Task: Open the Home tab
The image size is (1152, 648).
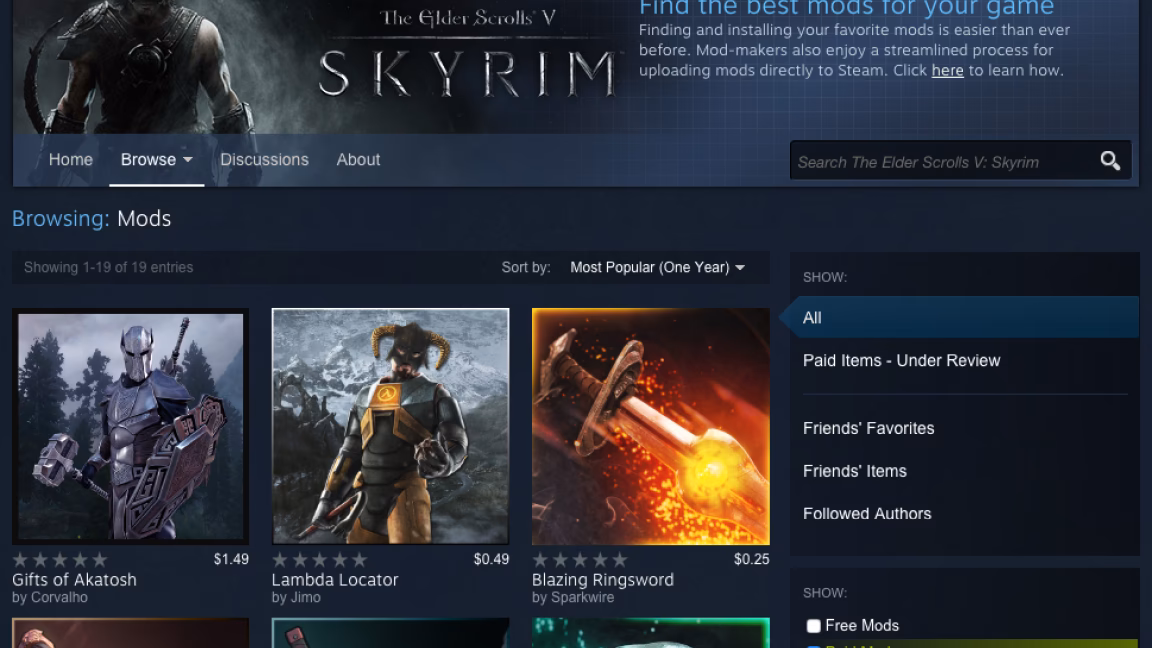Action: coord(71,159)
